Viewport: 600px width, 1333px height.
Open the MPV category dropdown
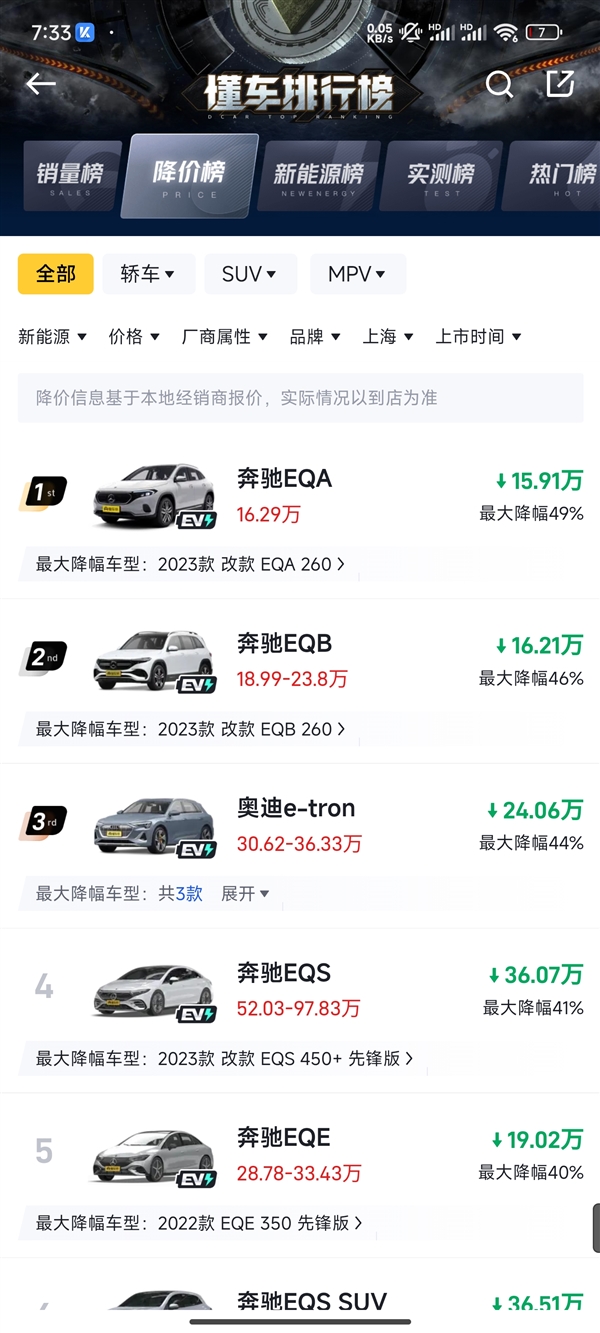pyautogui.click(x=357, y=274)
